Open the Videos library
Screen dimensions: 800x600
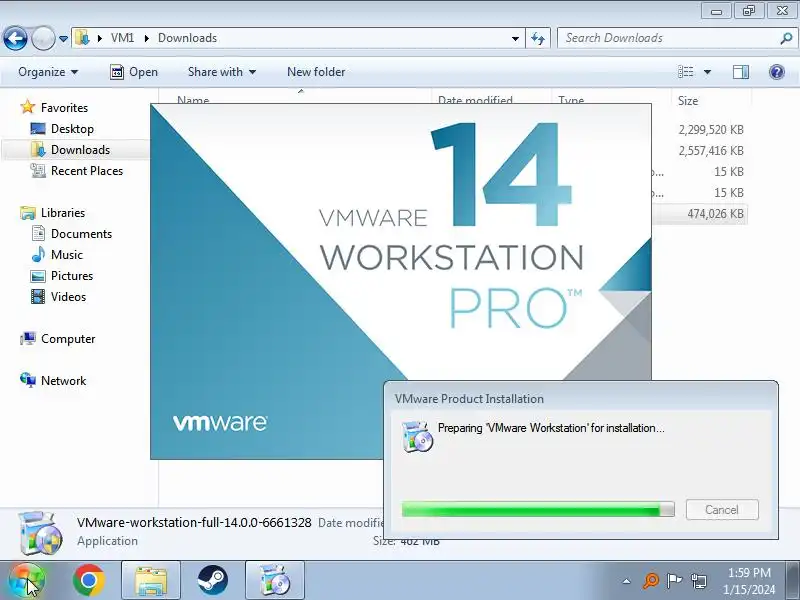coord(68,296)
